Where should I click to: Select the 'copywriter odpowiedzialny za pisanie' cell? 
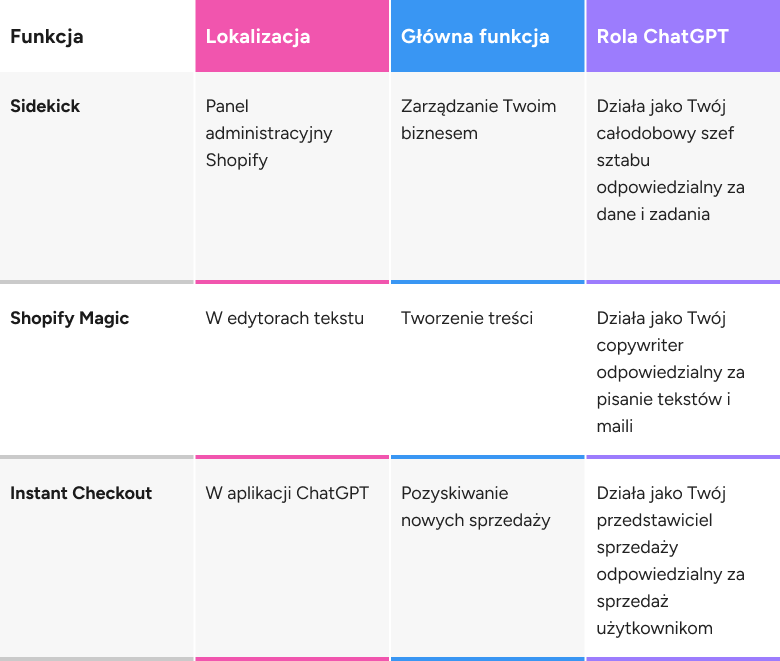(671, 372)
